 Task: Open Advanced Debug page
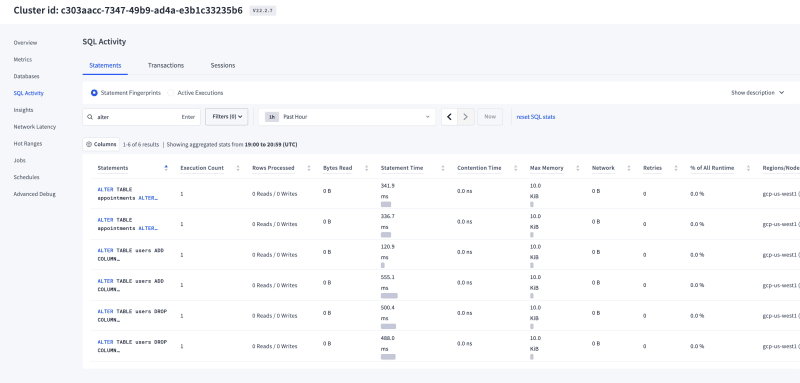pyautogui.click(x=34, y=194)
